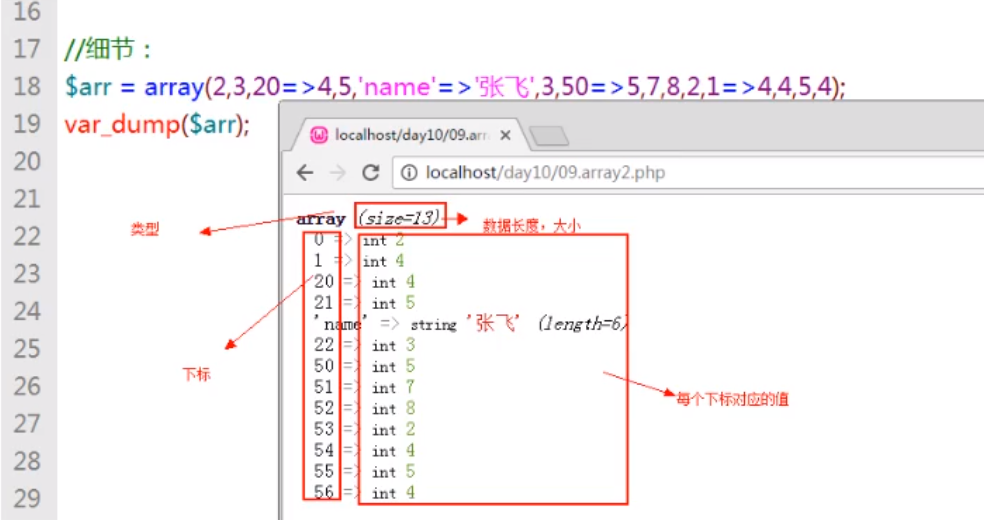Close the localhost/day10/09.arr tab
The height and width of the screenshot is (520, 984).
pyautogui.click(x=505, y=135)
